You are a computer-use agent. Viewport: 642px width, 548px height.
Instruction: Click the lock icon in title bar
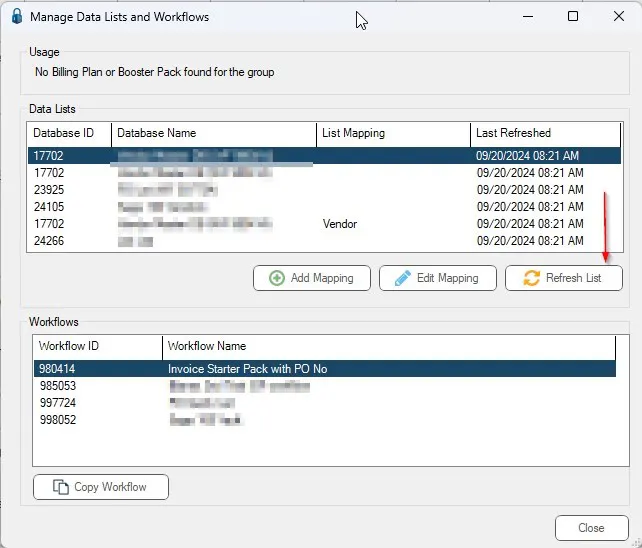(17, 16)
